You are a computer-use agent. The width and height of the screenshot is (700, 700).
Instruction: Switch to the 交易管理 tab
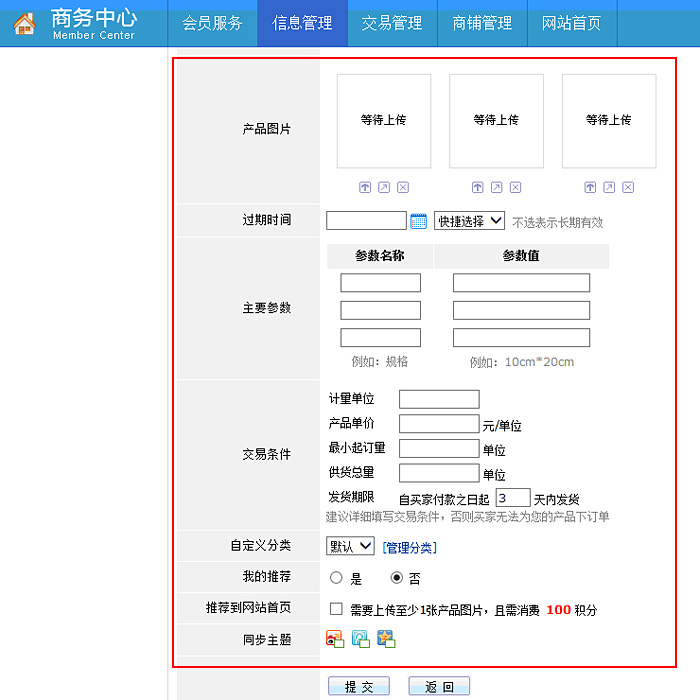(x=392, y=23)
